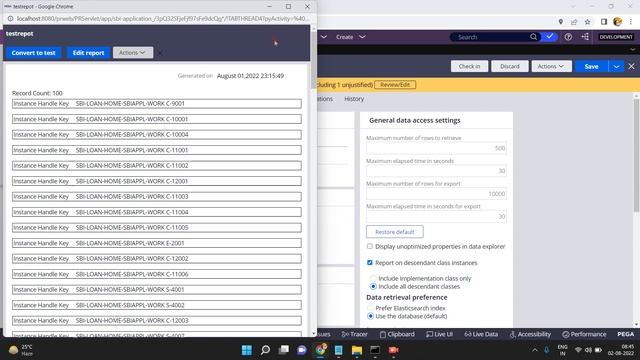Screen dimensions: 640x360
Task: Click the Convert to test button
Action: (x=33, y=53)
